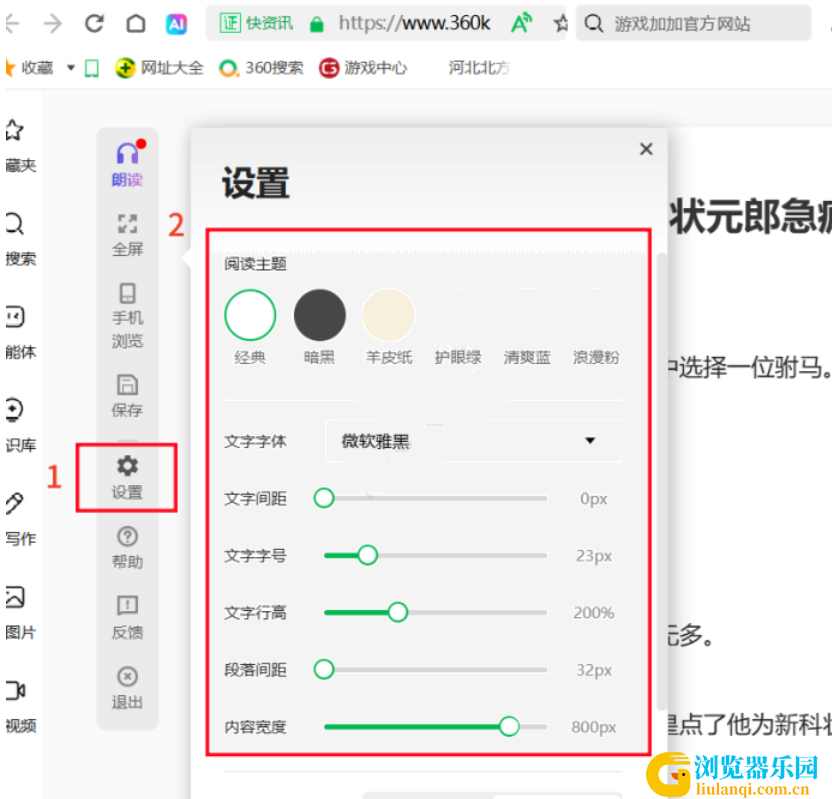Screen dimensions: 832x799
Task: Click the 快资讯 certified site badge
Action: [256, 23]
